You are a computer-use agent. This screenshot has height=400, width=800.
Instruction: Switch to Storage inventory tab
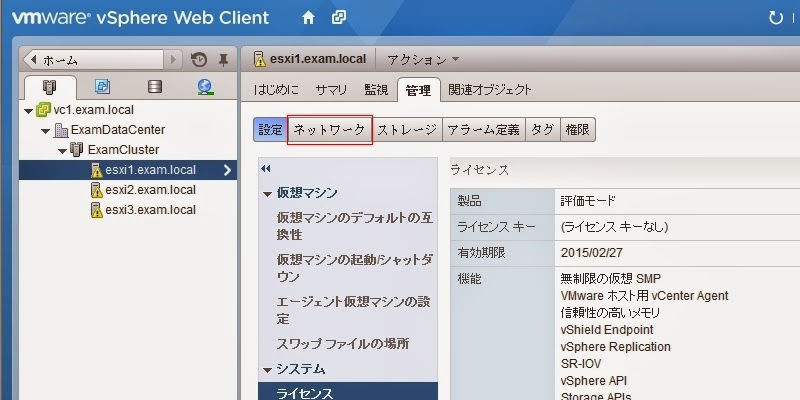click(x=155, y=87)
